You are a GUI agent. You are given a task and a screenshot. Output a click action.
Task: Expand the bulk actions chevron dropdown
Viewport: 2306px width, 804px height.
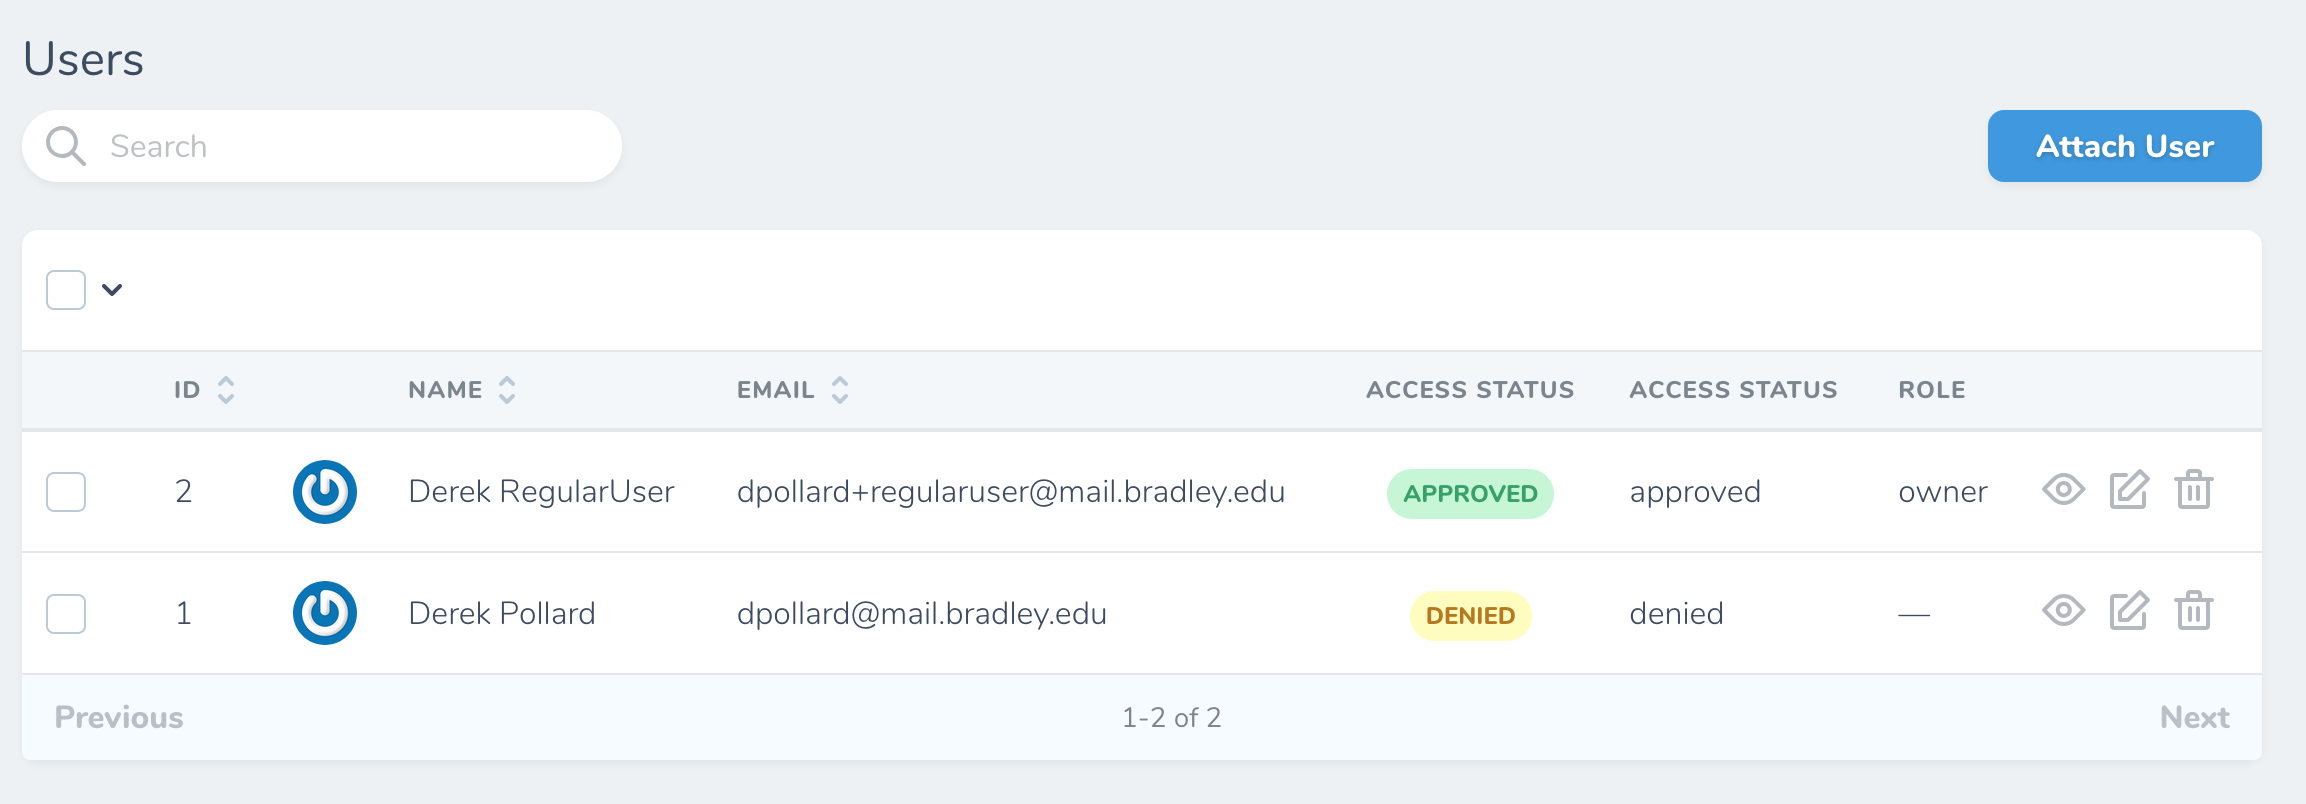114,290
